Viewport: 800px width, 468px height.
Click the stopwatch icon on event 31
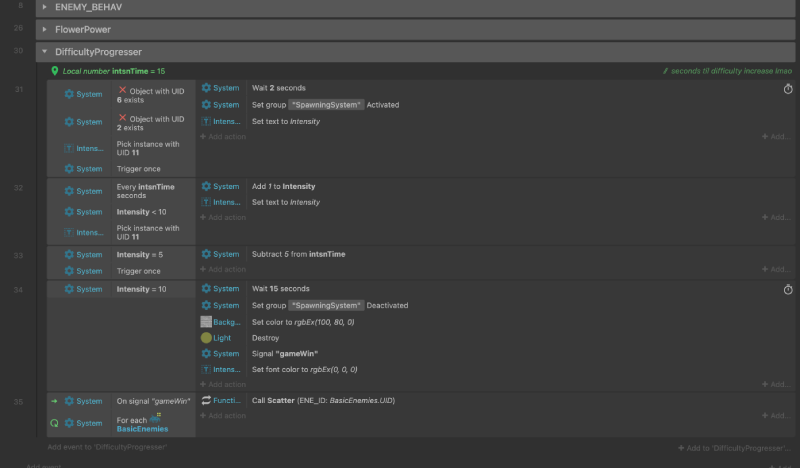787,89
